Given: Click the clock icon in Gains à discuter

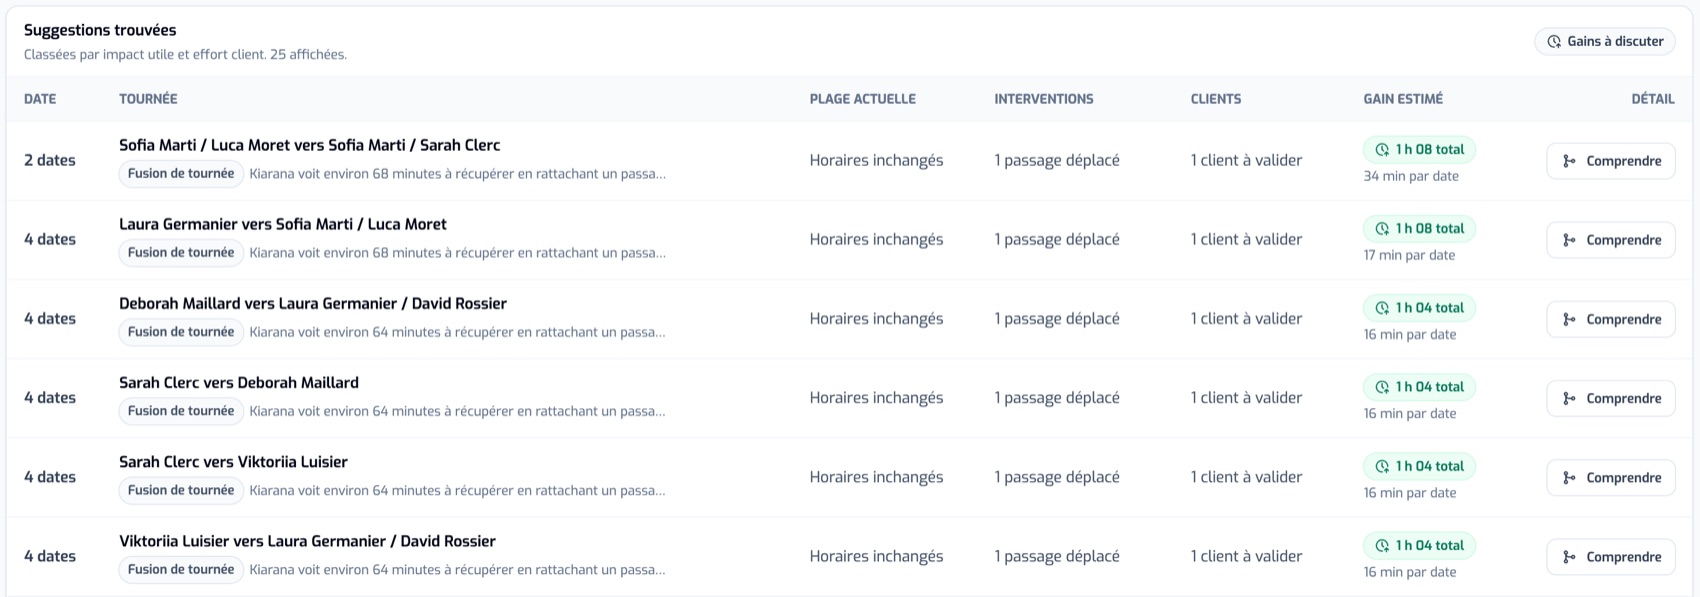Looking at the screenshot, I should 1554,42.
